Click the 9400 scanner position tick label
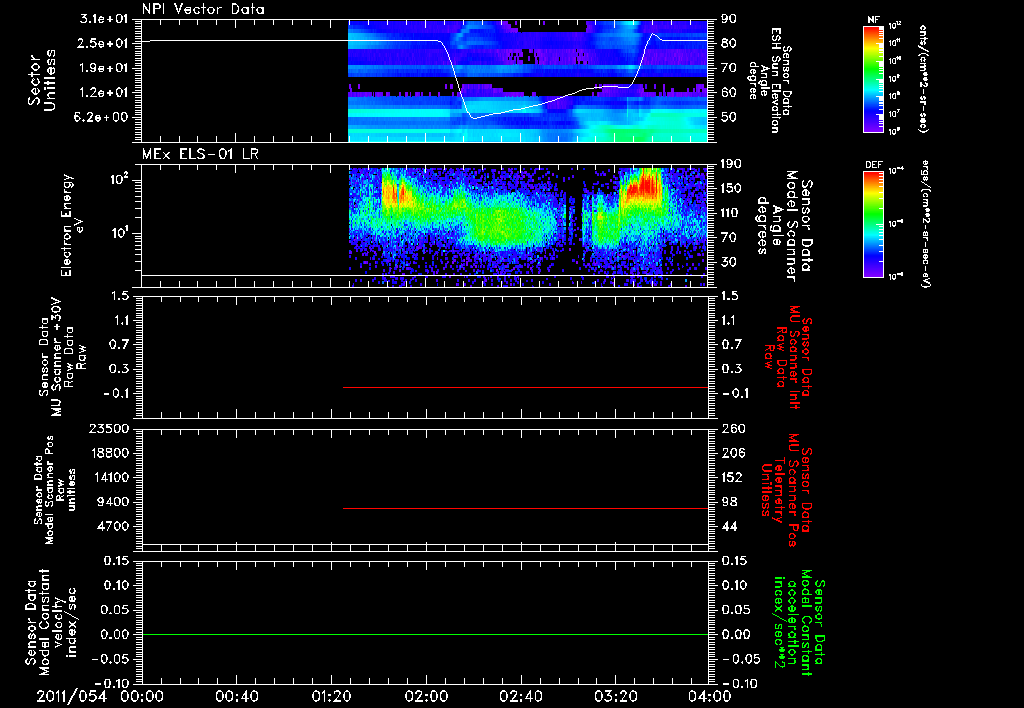1024x708 pixels. tap(114, 502)
